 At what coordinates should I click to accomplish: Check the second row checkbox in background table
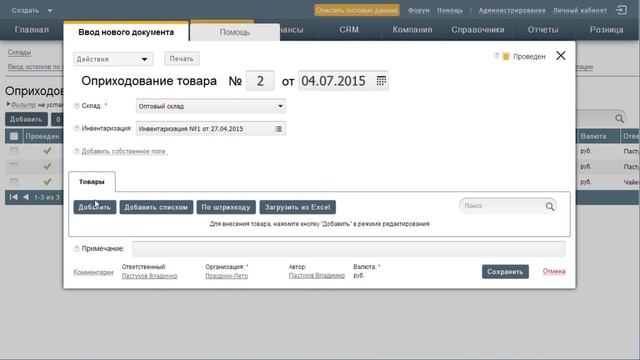(x=14, y=166)
